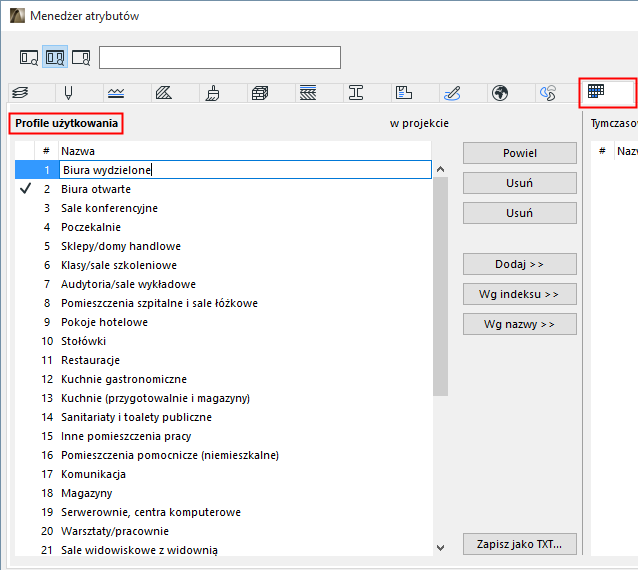Select the Stołówki row

click(x=223, y=341)
